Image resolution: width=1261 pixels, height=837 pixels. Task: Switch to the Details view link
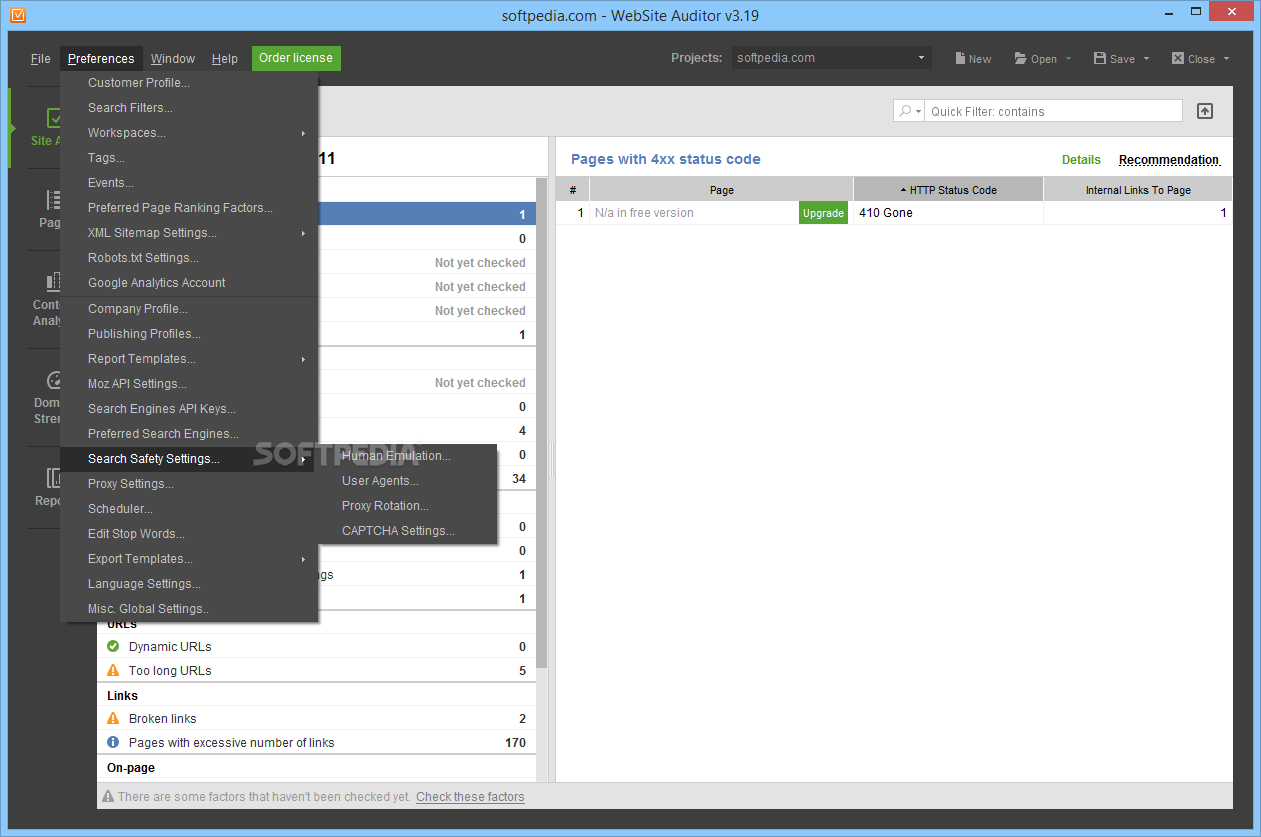[1081, 160]
